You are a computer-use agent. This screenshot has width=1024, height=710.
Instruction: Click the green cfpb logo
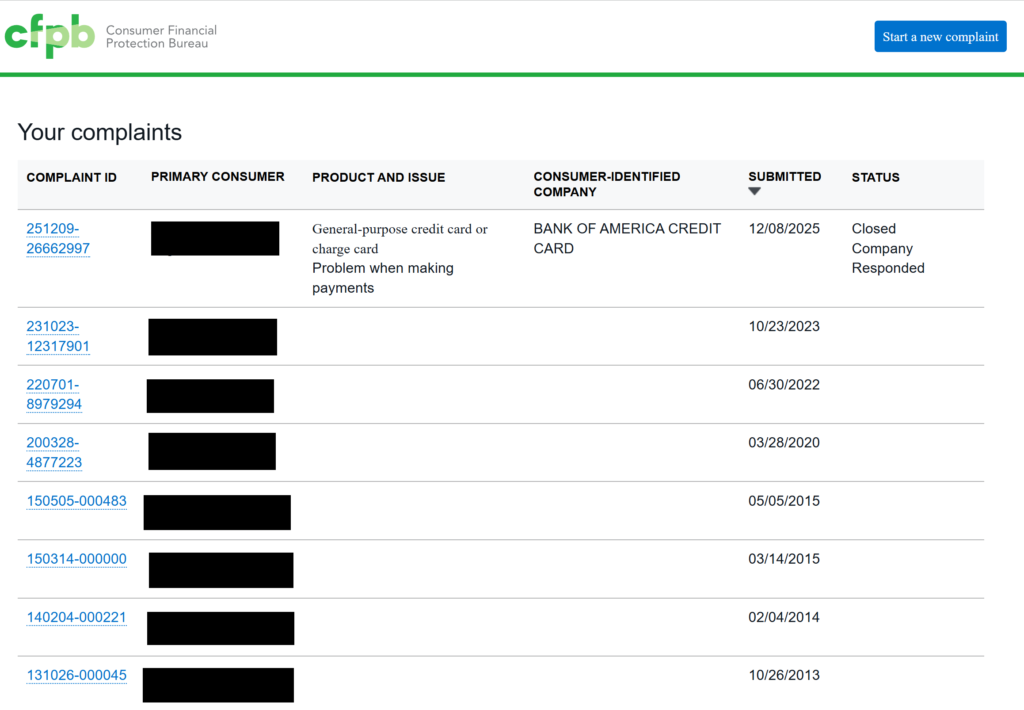tap(50, 36)
